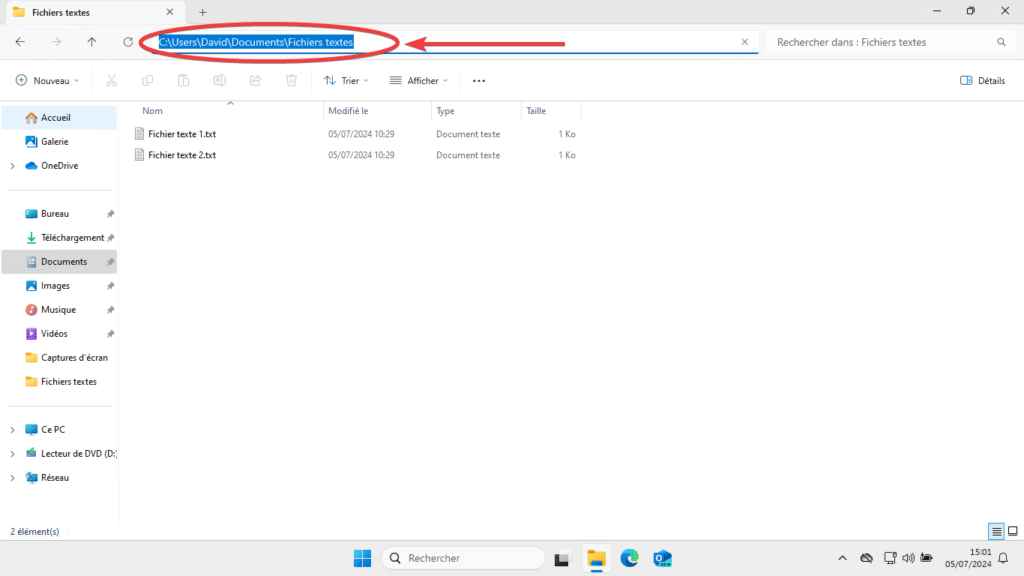1024x576 pixels.
Task: Open a new Explorer tab with the plus button
Action: [x=203, y=14]
